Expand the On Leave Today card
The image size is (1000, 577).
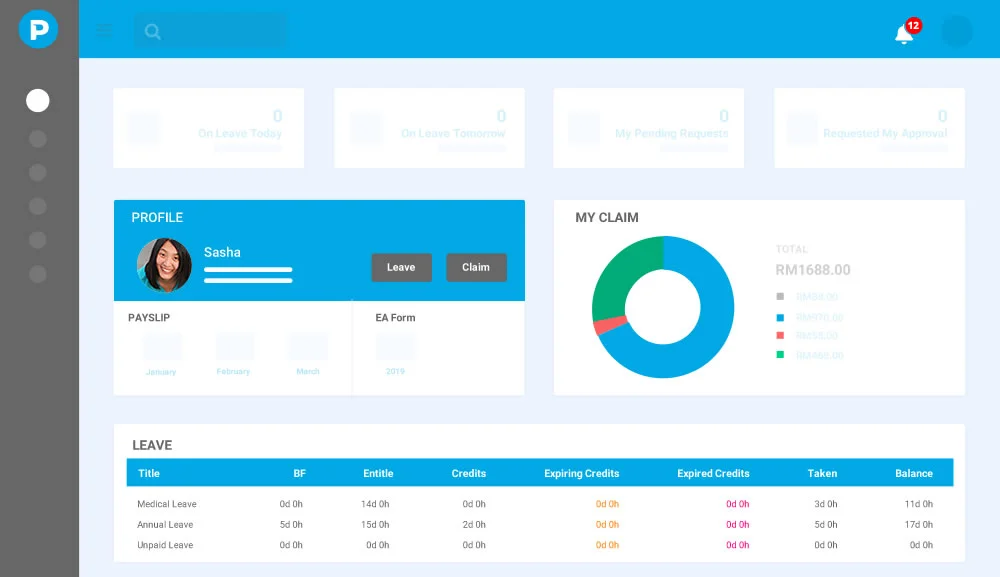coord(208,128)
